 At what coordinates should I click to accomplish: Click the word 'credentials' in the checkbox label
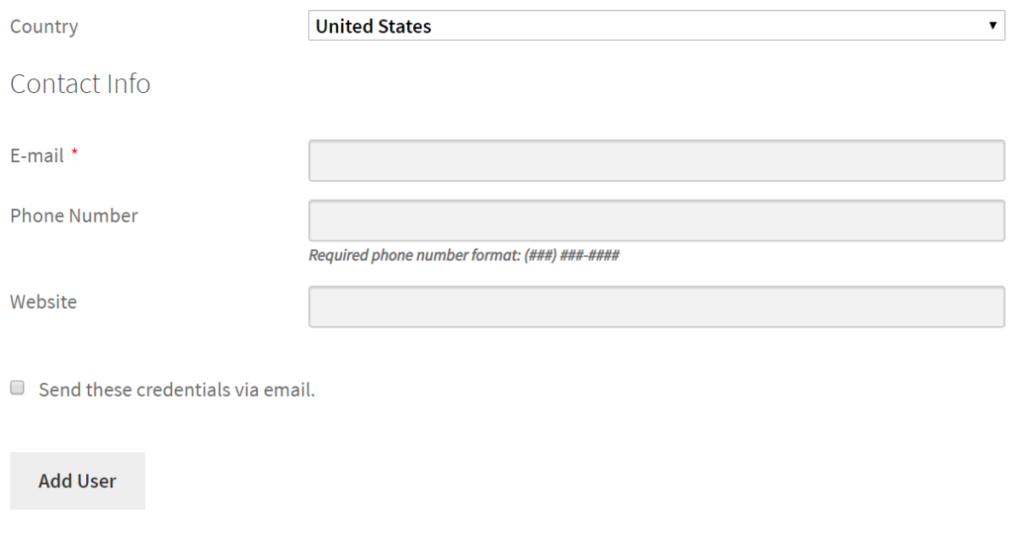(x=183, y=390)
